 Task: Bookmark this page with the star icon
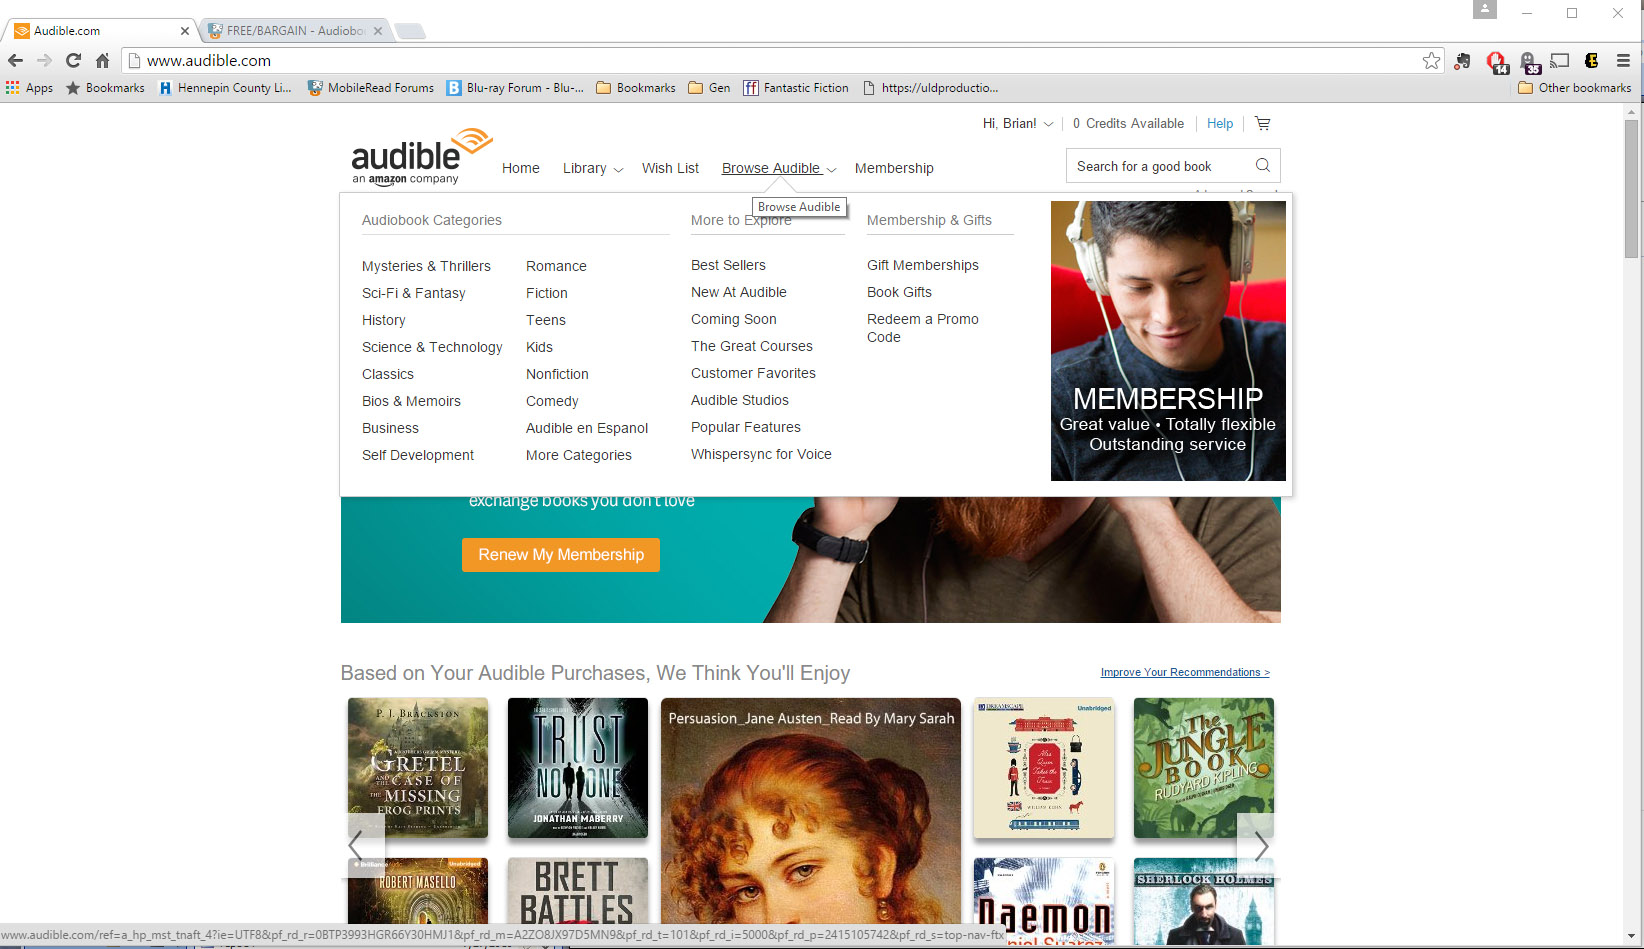pyautogui.click(x=1432, y=61)
